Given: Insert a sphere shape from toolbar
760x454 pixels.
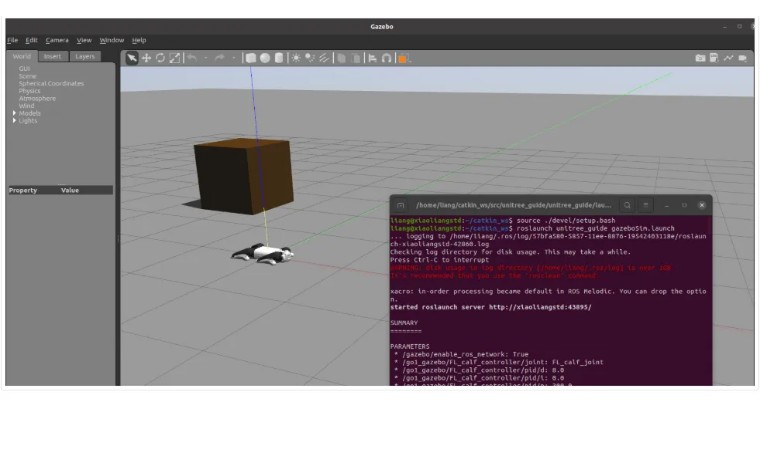Looking at the screenshot, I should point(265,58).
